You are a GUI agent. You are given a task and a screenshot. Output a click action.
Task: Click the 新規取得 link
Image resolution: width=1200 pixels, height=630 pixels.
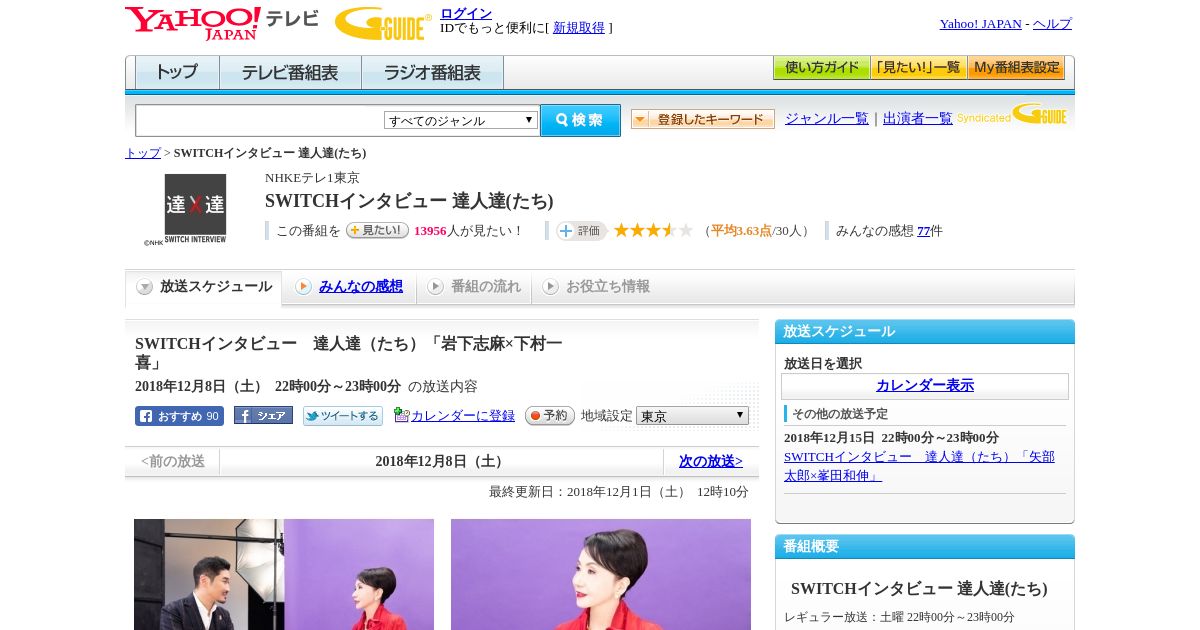point(579,28)
